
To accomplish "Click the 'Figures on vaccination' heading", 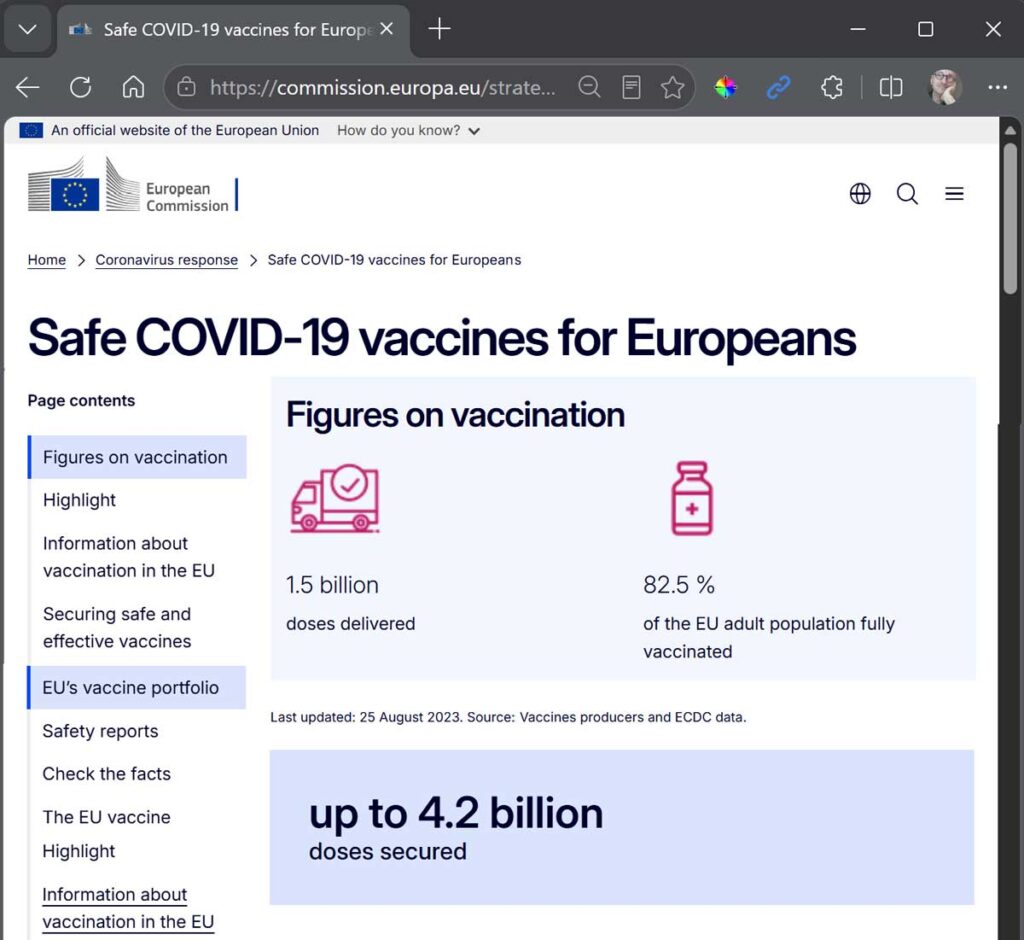I will [455, 415].
